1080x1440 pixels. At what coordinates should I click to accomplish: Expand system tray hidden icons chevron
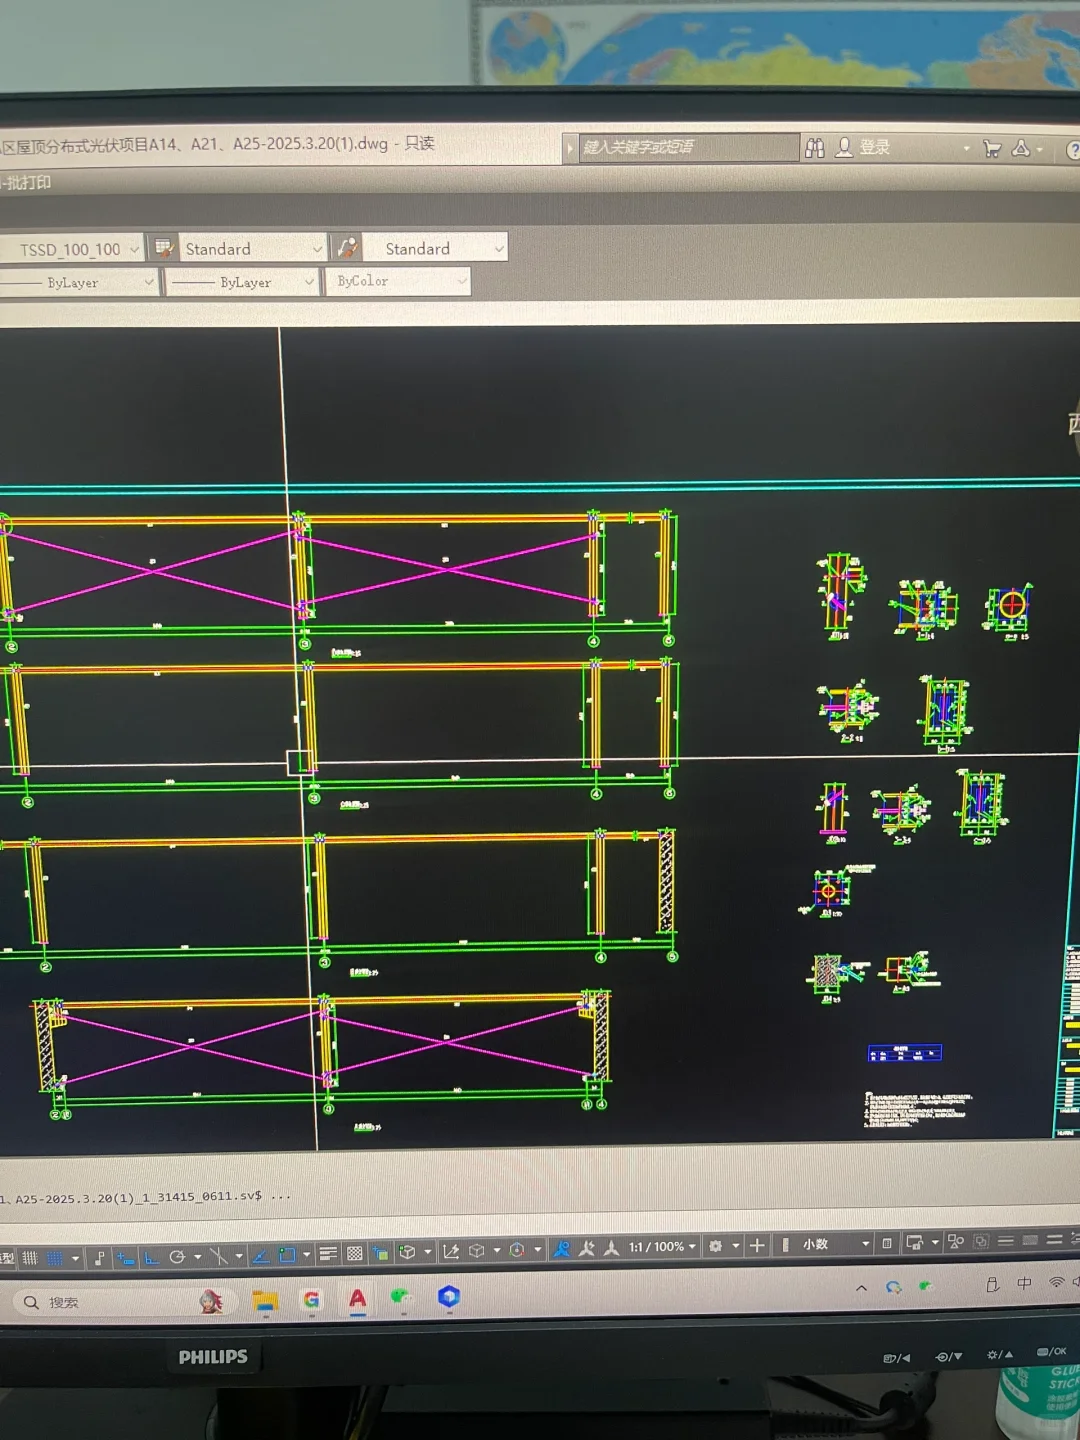pos(861,1288)
